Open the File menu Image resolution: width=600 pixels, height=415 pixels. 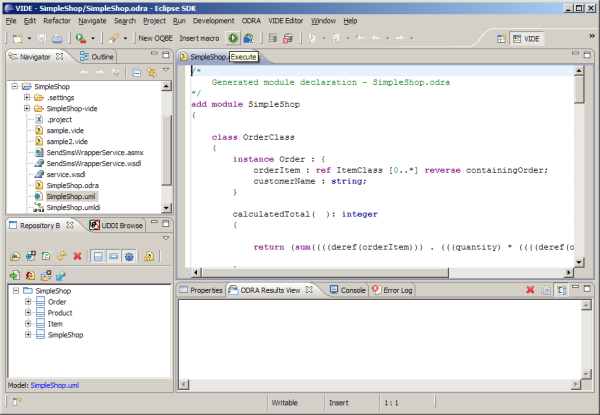pyautogui.click(x=11, y=21)
